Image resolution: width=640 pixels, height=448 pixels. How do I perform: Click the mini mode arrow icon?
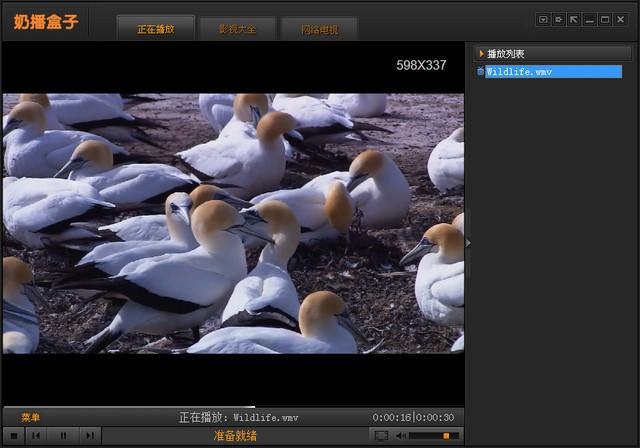coord(574,19)
